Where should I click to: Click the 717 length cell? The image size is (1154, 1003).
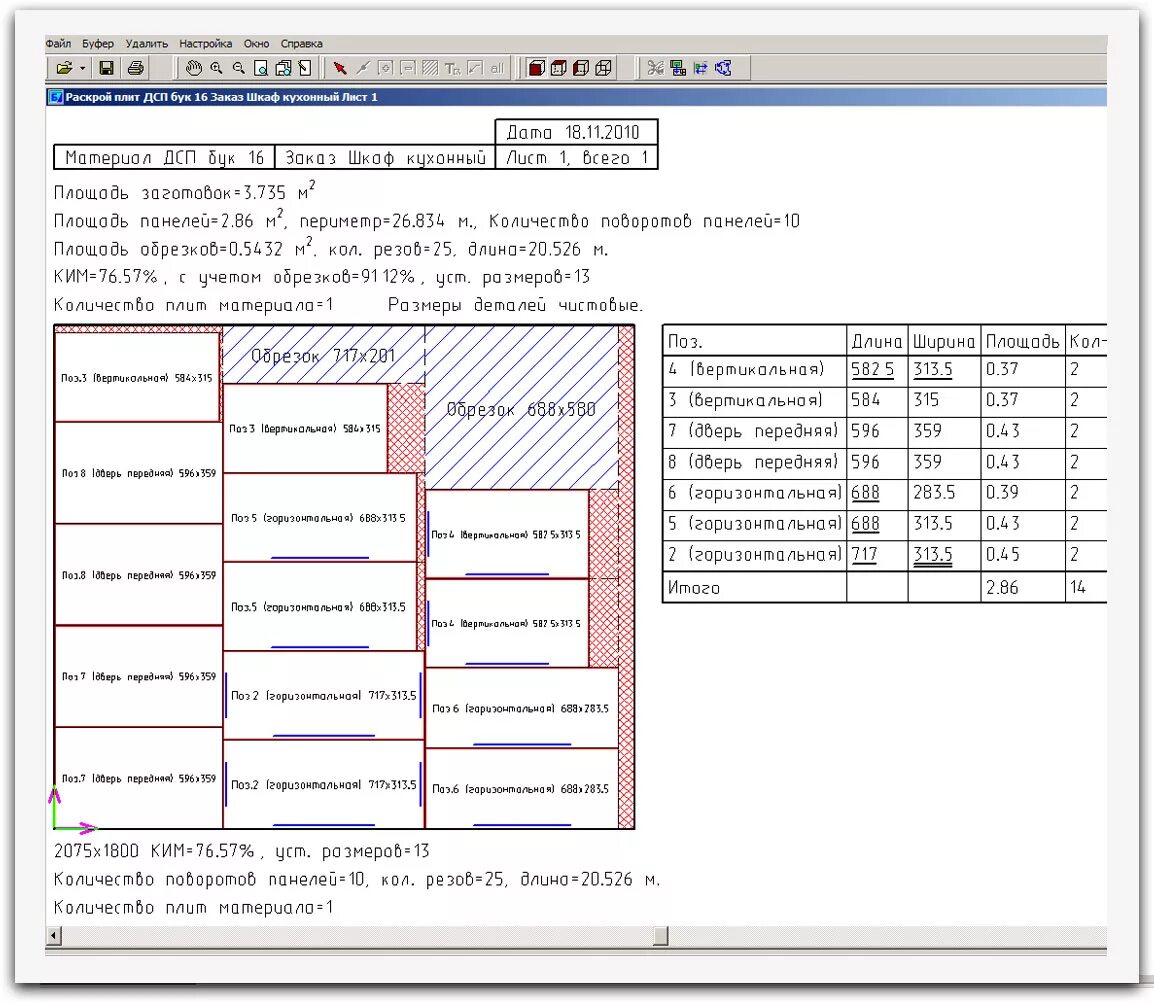point(877,556)
